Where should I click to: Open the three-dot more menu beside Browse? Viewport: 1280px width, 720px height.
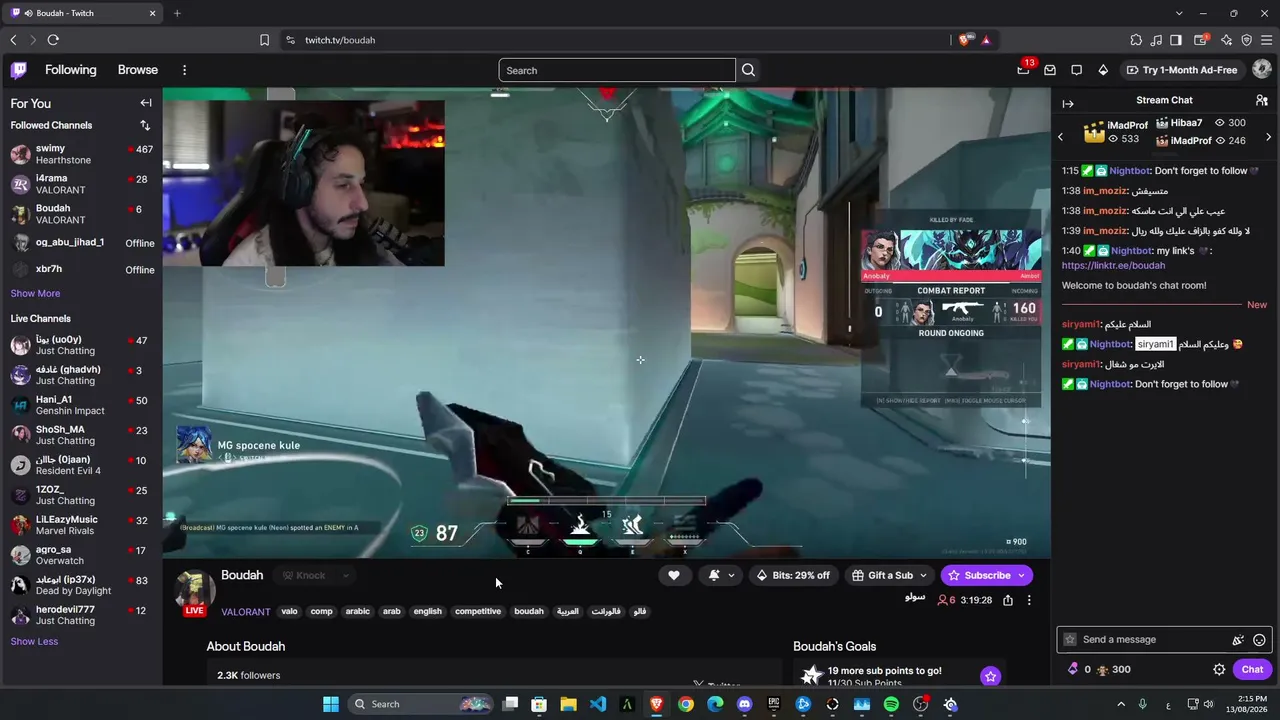tap(184, 70)
